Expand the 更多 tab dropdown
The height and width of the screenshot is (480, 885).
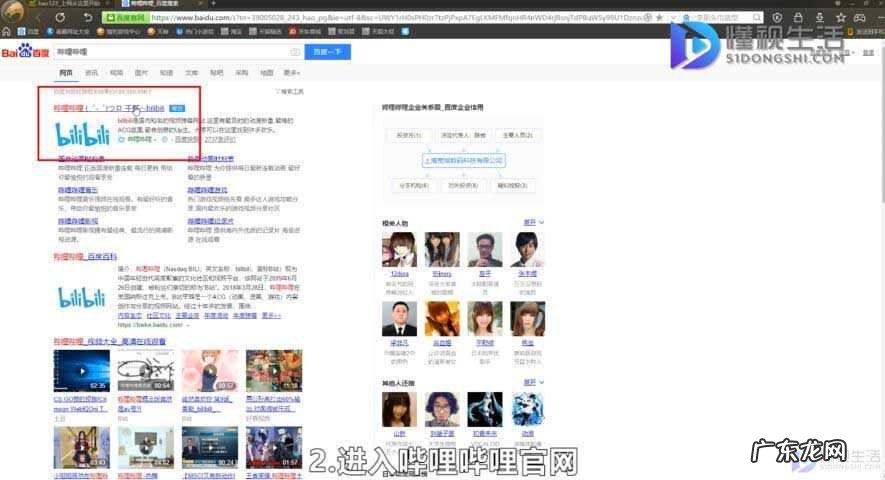[x=292, y=73]
